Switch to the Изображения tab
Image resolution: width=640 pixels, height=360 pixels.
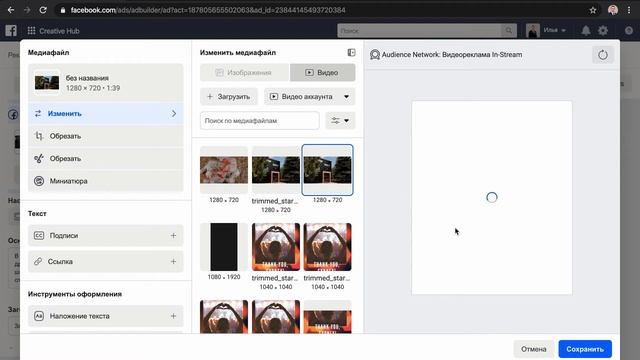click(244, 72)
